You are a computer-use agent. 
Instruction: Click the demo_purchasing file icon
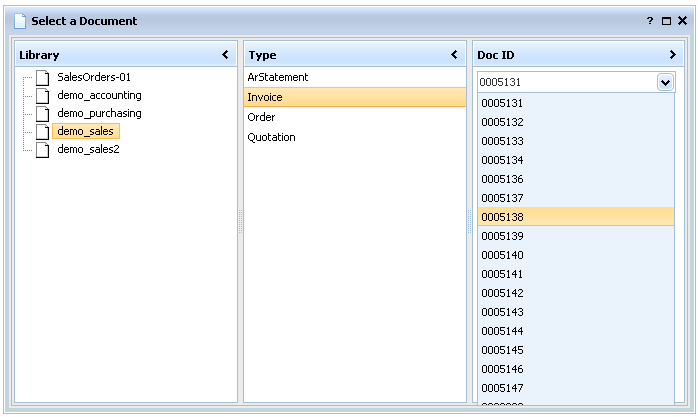(x=42, y=114)
